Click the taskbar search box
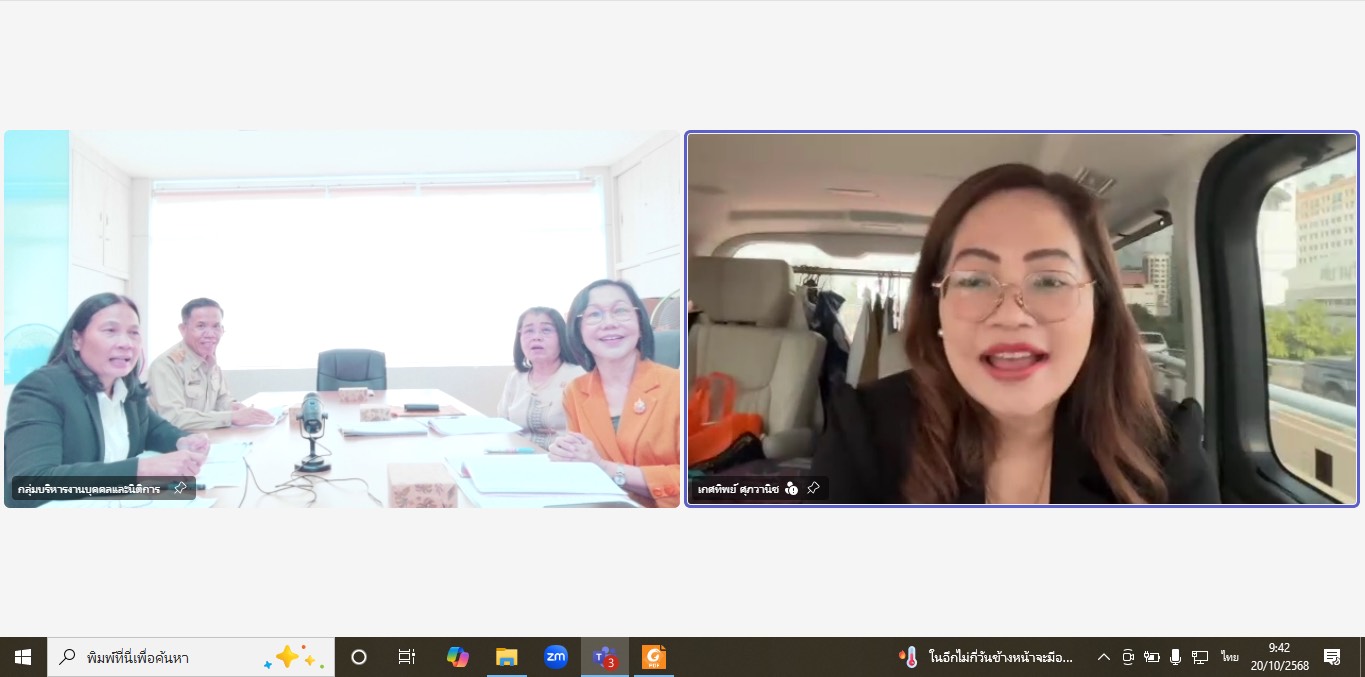This screenshot has height=677, width=1365. 190,657
